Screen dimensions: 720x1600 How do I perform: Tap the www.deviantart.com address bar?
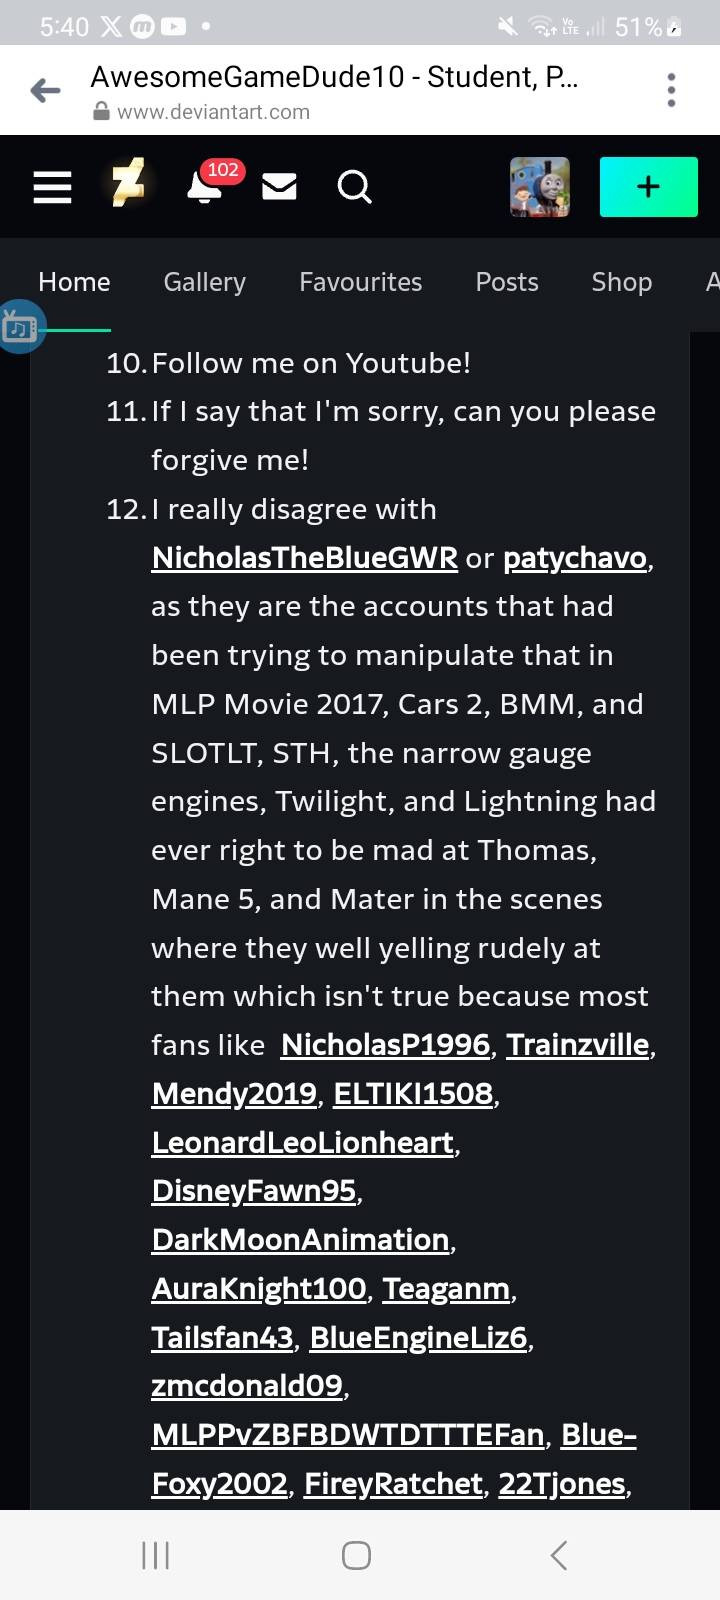pyautogui.click(x=213, y=112)
